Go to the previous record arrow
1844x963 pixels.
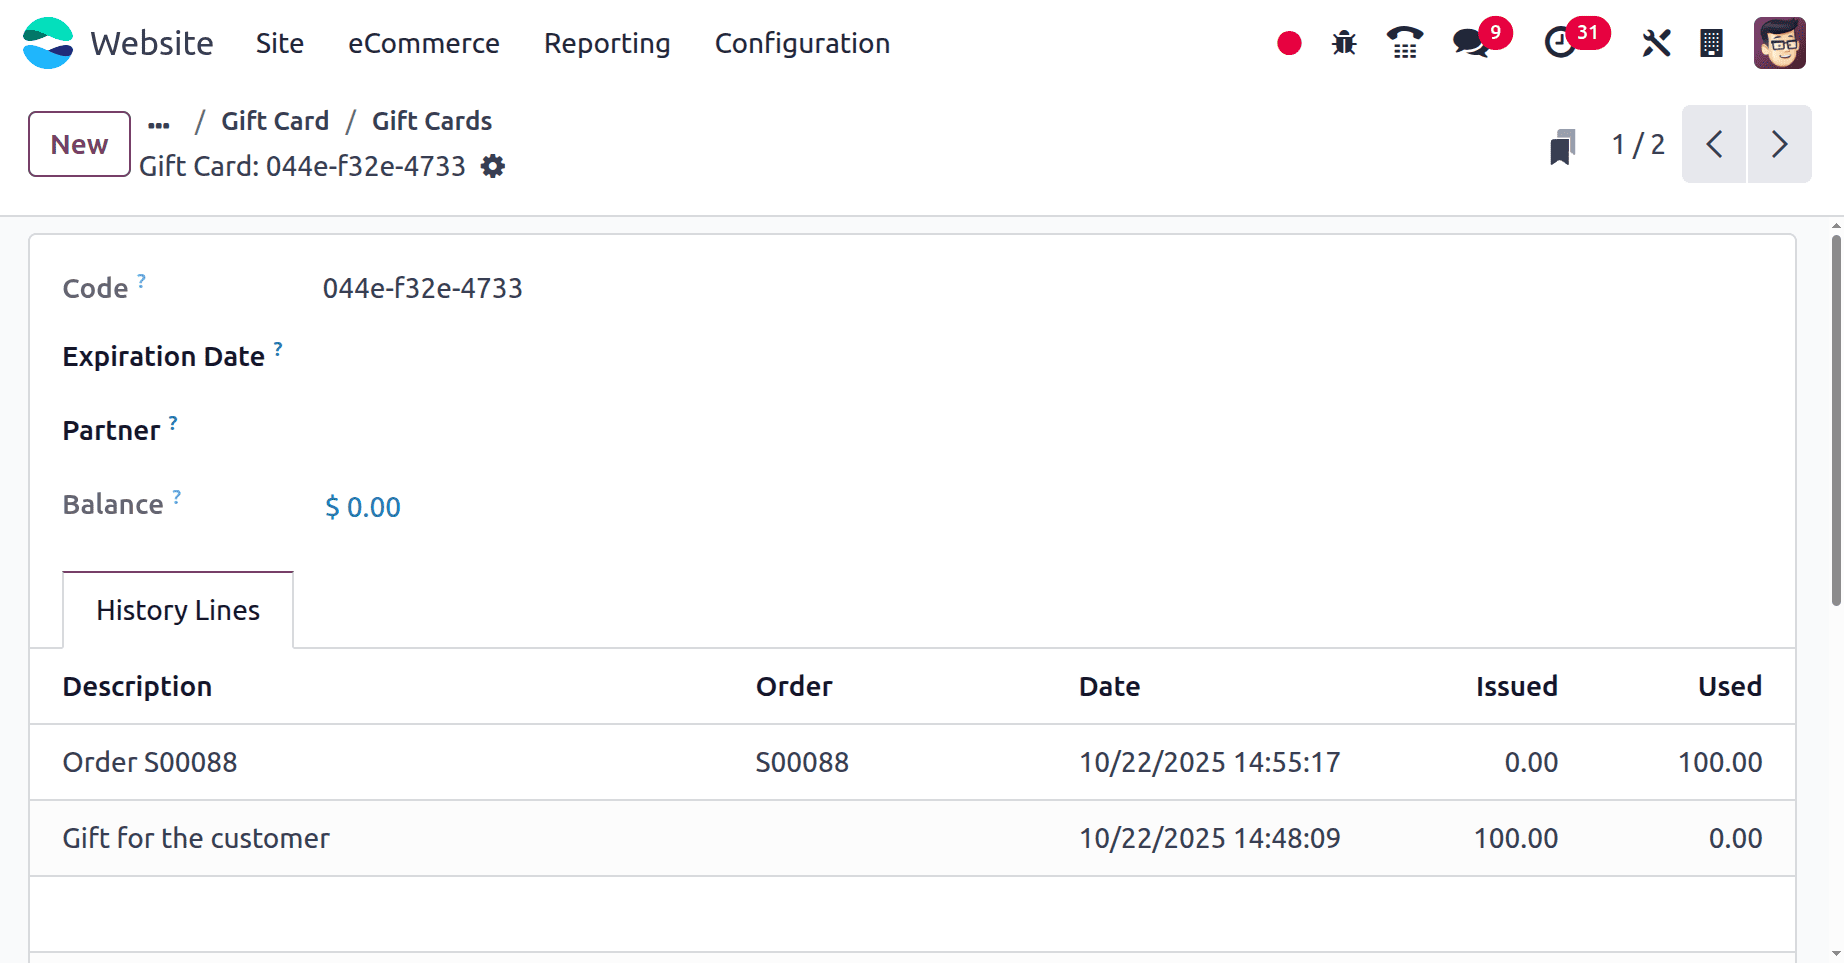tap(1714, 144)
